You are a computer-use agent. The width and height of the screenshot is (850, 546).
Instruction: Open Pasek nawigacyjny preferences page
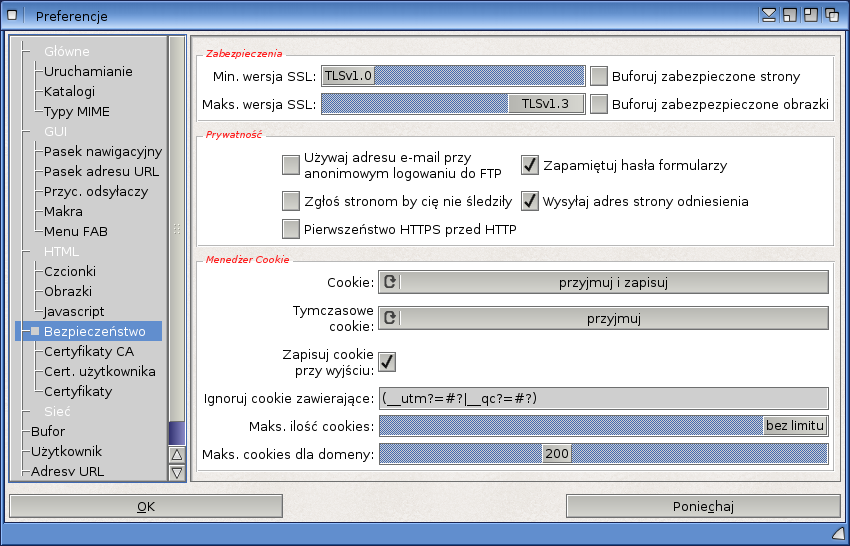(x=103, y=152)
